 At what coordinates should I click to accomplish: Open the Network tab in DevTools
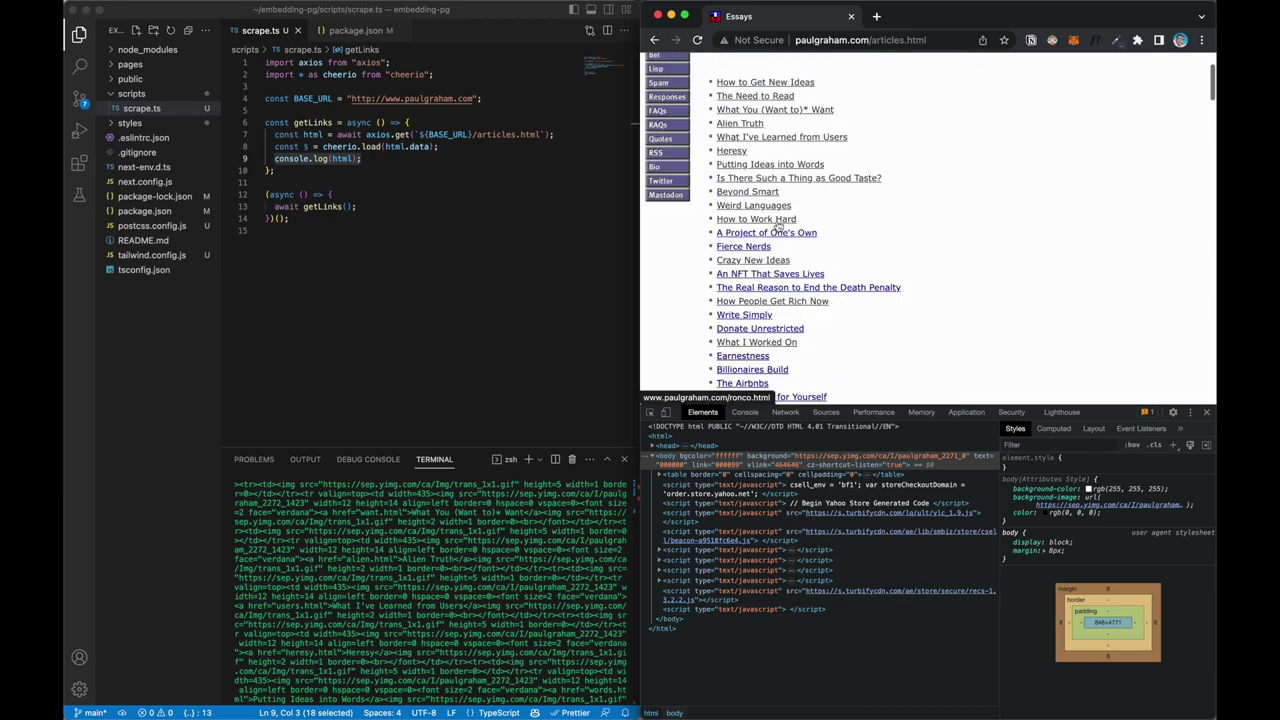coord(785,412)
